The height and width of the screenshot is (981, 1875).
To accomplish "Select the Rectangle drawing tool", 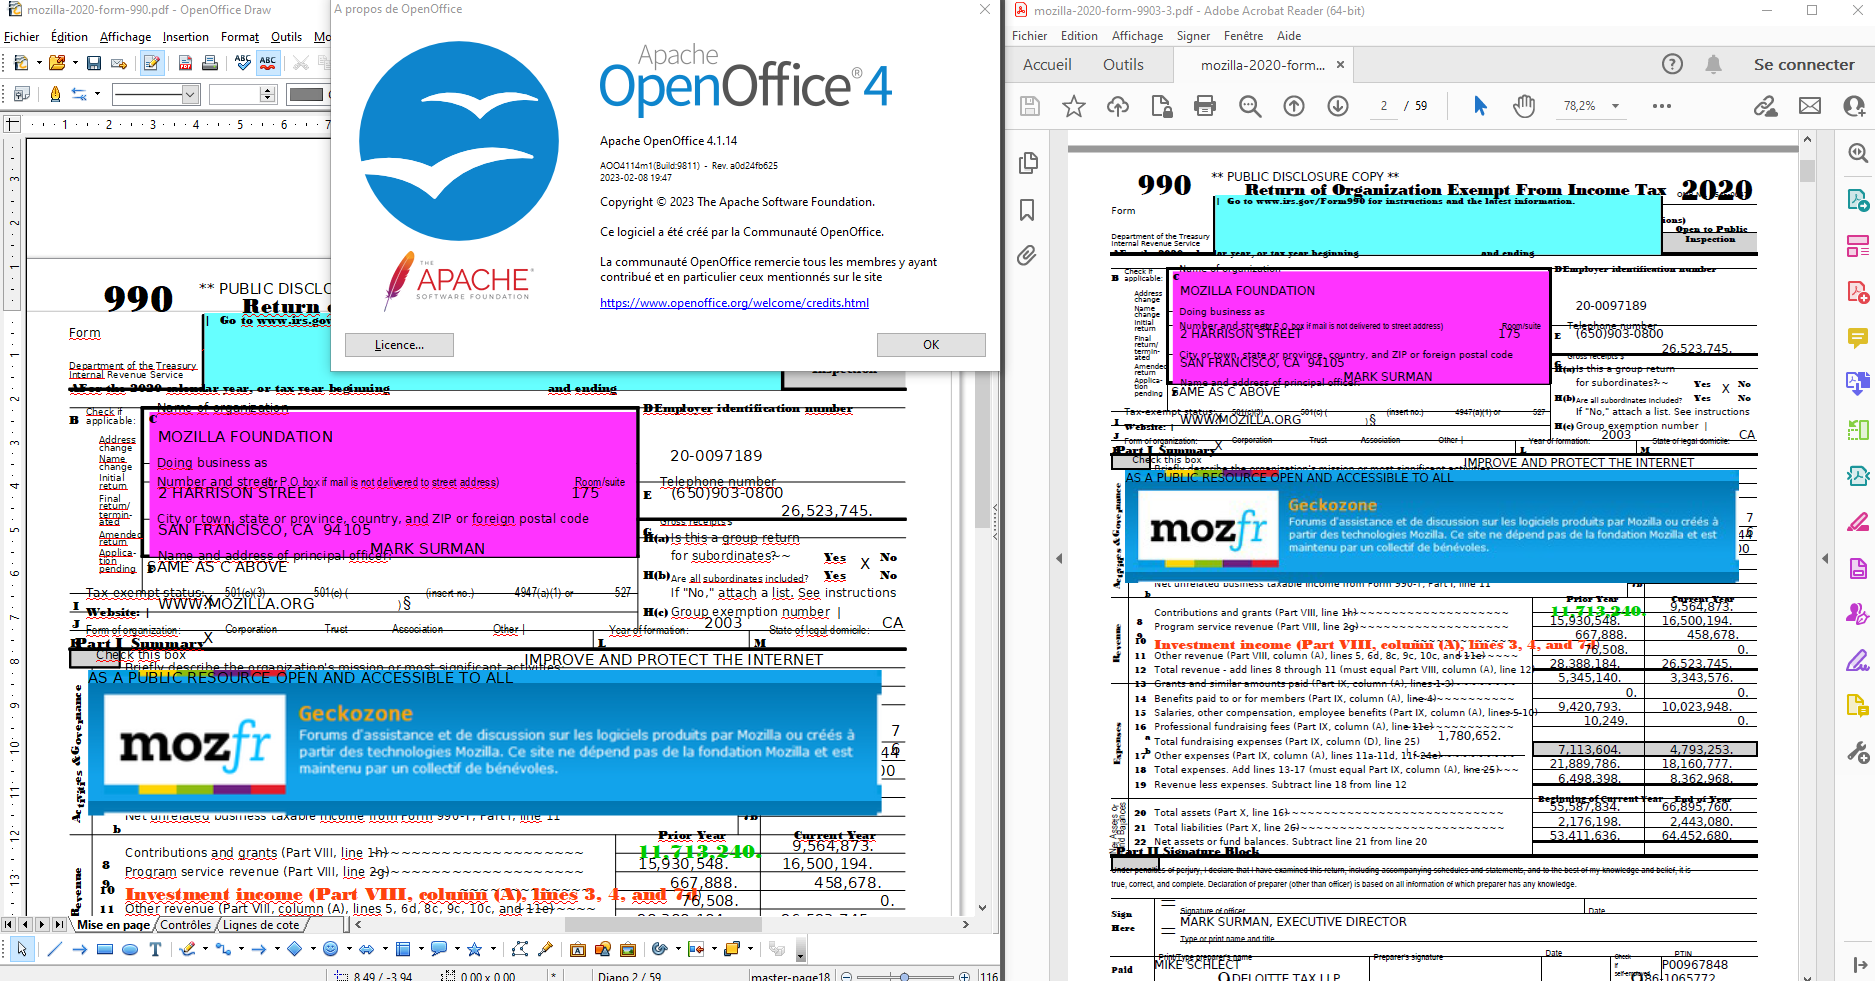I will [105, 949].
